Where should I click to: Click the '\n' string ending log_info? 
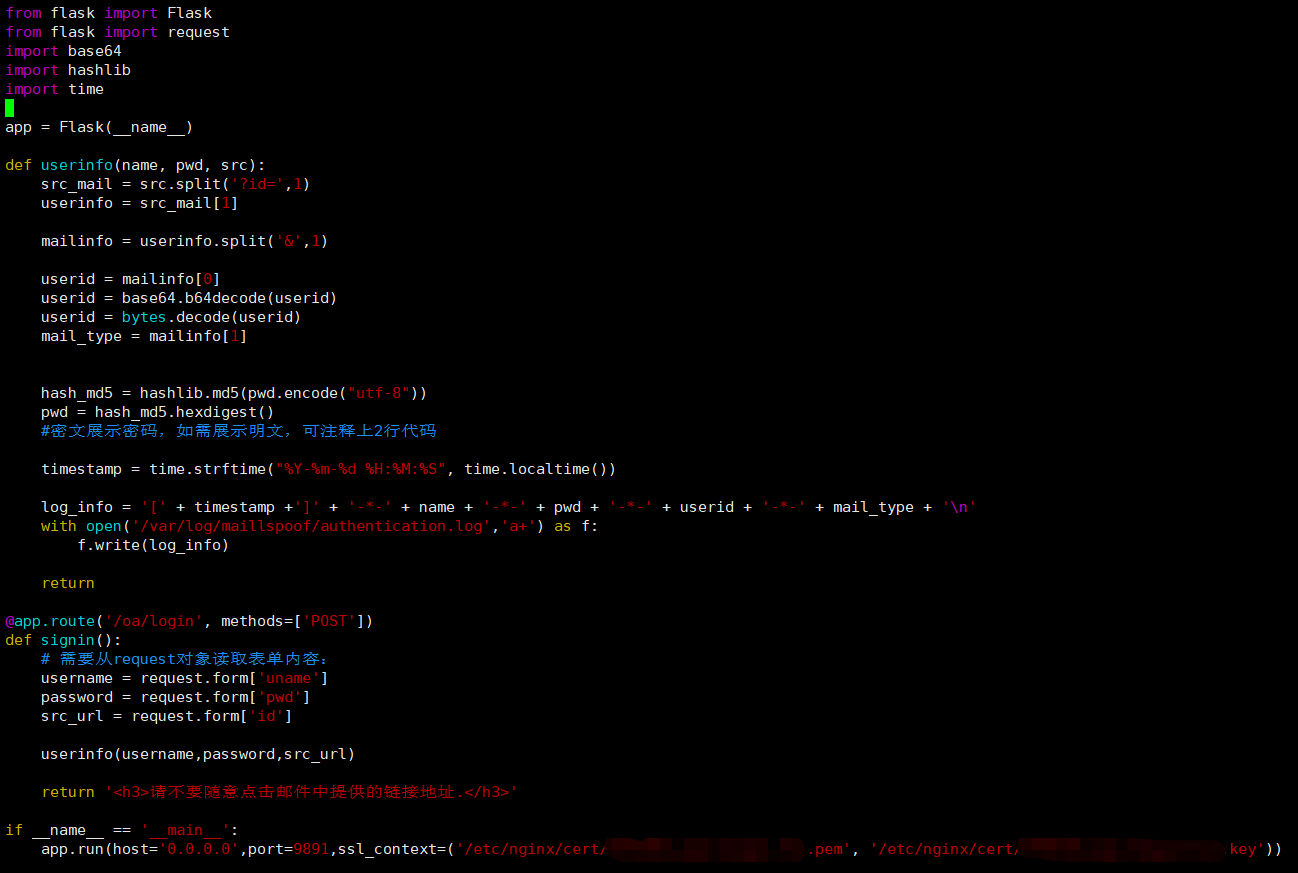[959, 507]
